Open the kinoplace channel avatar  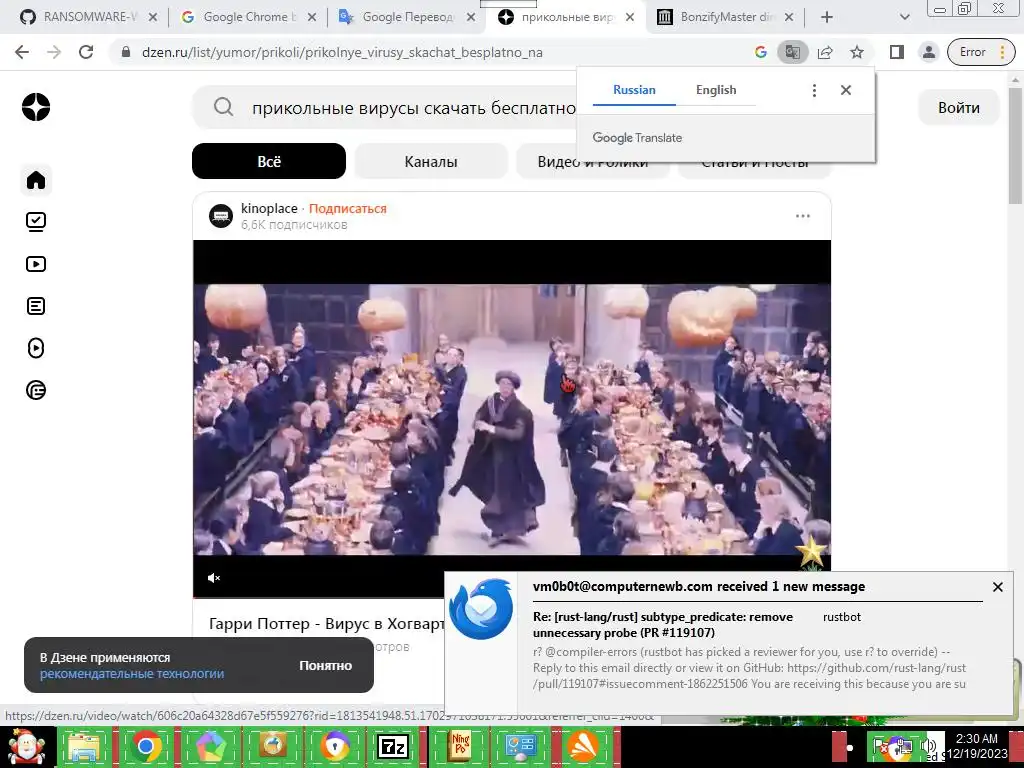[221, 216]
